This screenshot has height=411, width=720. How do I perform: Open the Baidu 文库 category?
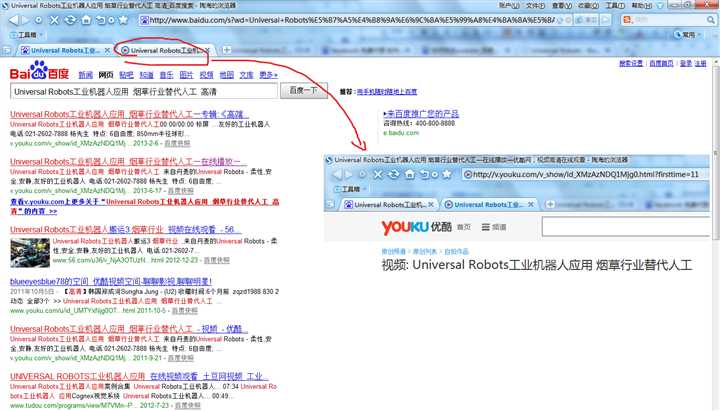247,75
